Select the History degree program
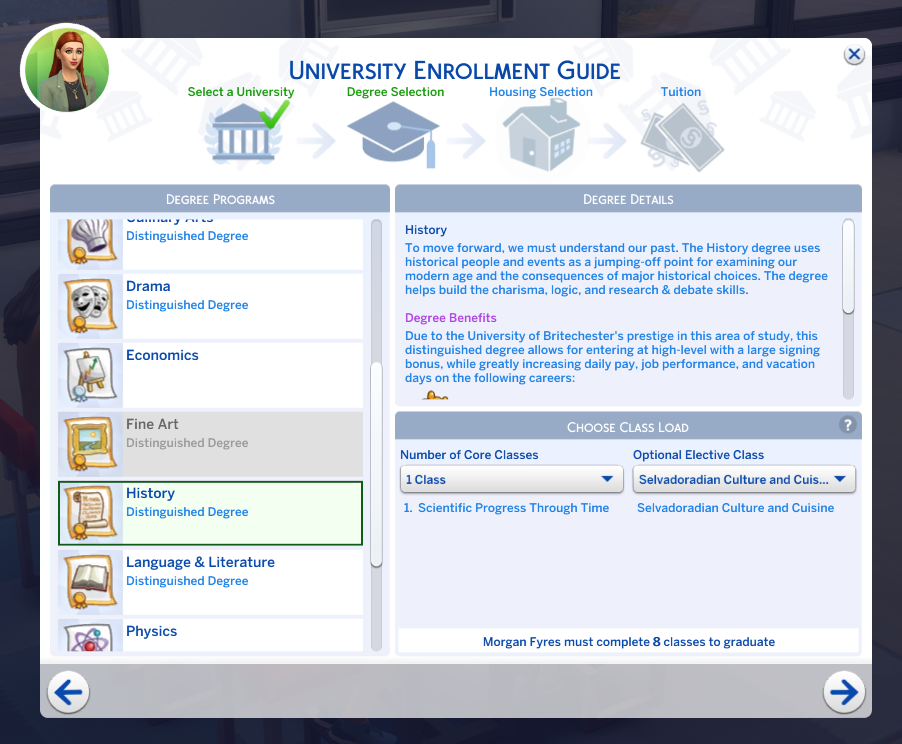Image resolution: width=902 pixels, height=744 pixels. pos(211,513)
